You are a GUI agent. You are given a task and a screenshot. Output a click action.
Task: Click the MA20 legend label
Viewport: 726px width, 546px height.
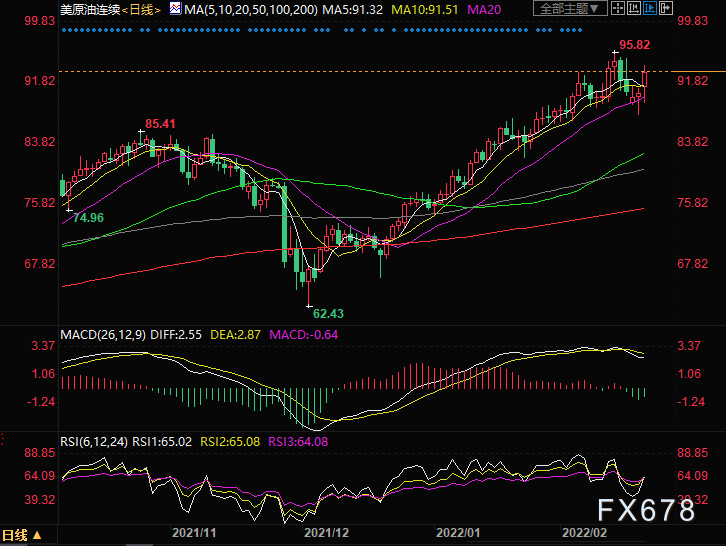click(484, 9)
